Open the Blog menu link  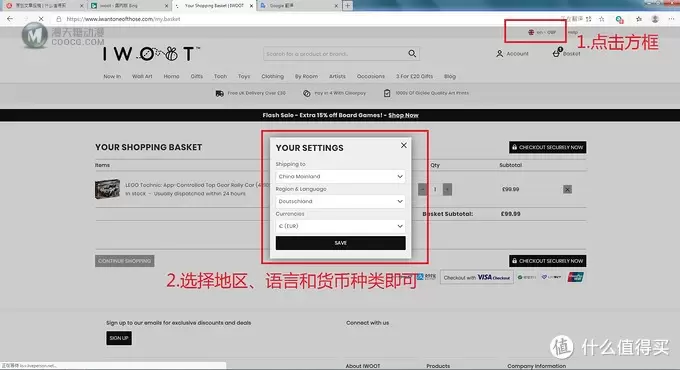450,76
